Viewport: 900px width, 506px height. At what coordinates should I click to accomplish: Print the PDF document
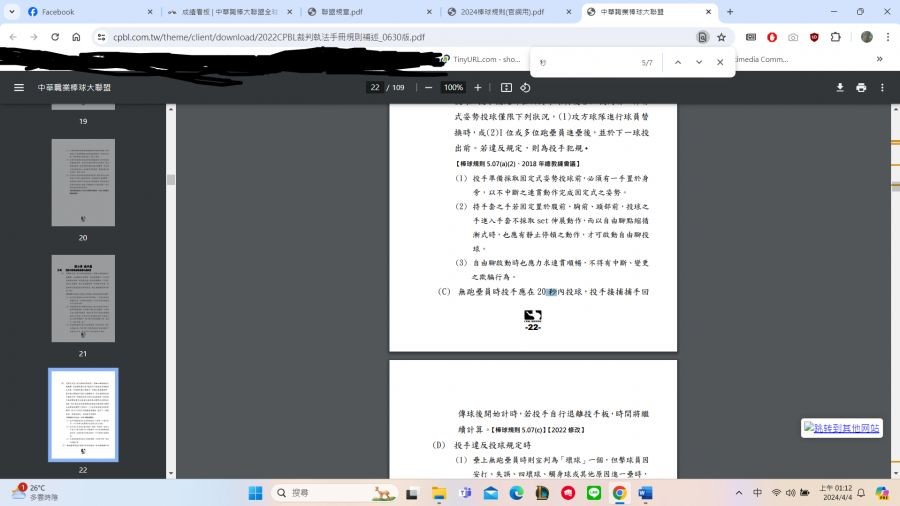(x=861, y=87)
